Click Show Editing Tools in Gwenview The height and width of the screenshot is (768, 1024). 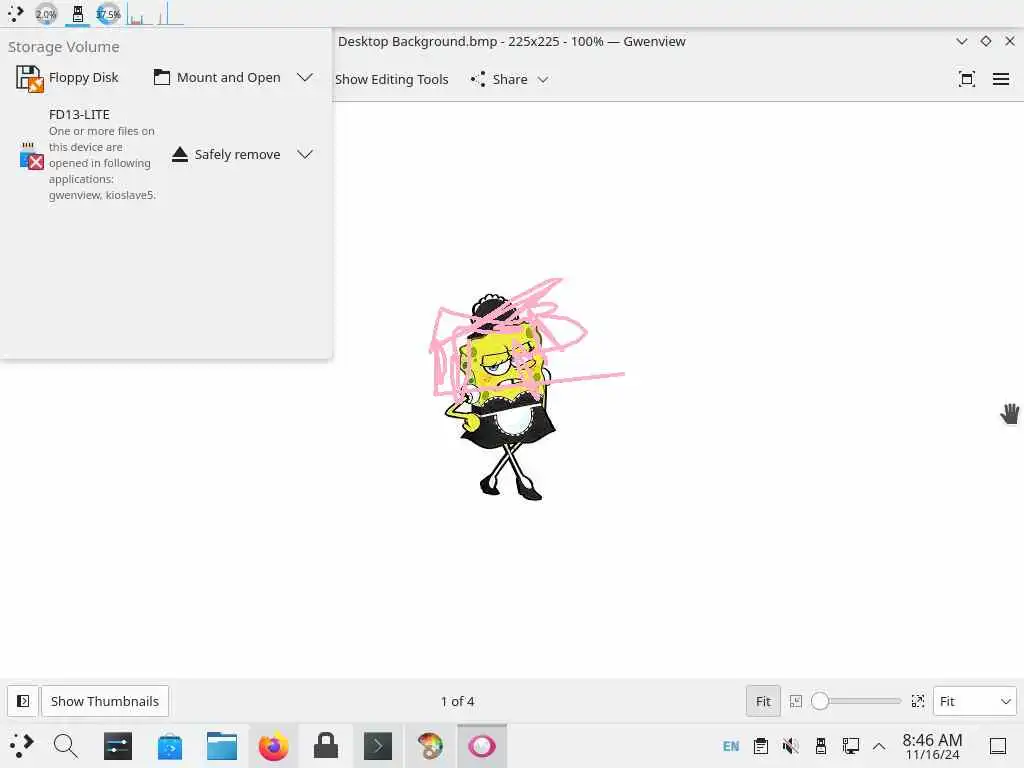(391, 80)
